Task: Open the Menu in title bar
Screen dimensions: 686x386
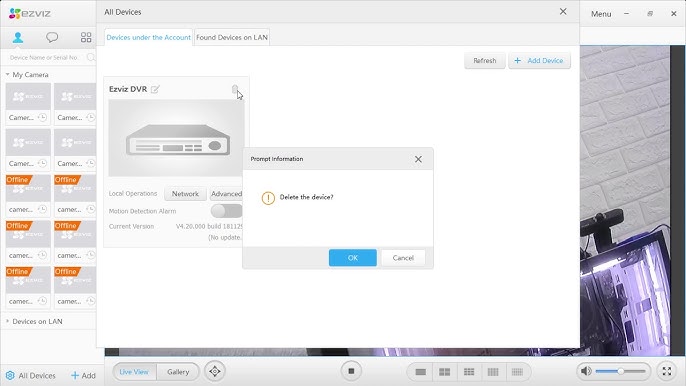Action: click(x=601, y=14)
